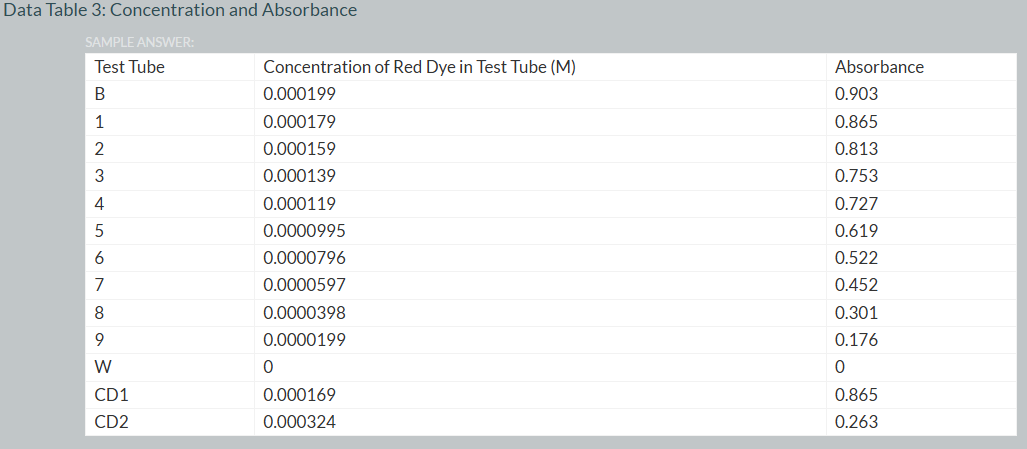Select the "CD1" test tube cell
This screenshot has height=449, width=1027.
[110, 394]
